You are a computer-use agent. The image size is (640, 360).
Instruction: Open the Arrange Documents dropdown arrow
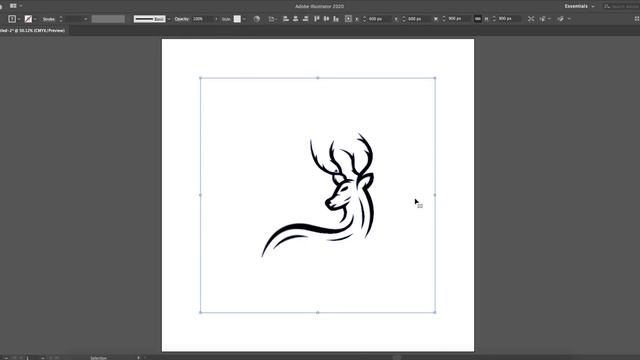point(21,6)
